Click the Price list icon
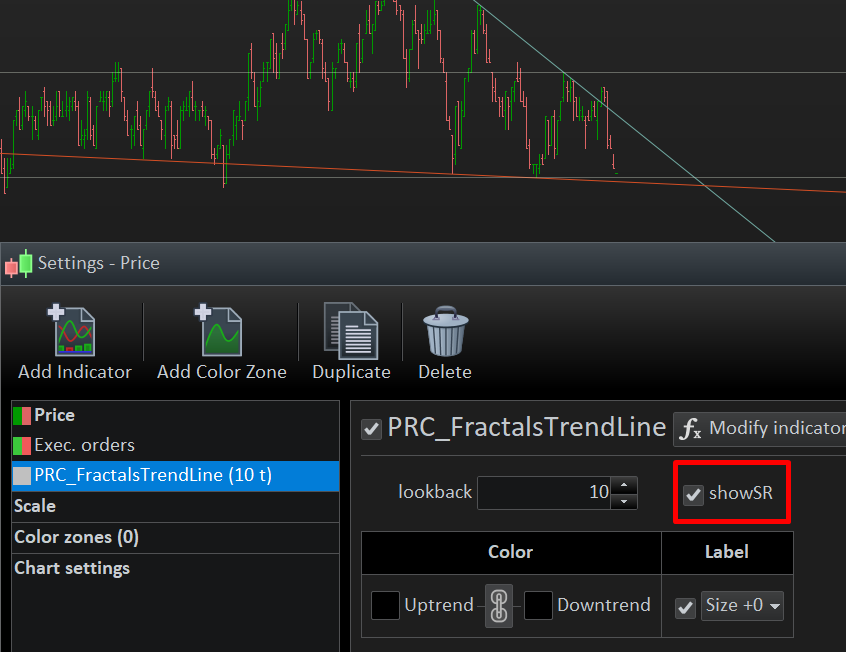Screen dimensions: 846x652 coord(22,415)
